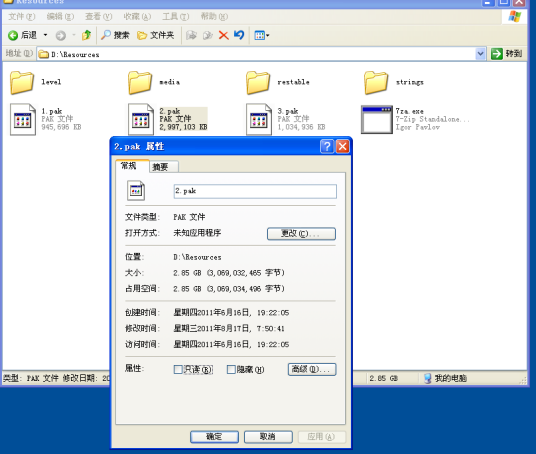This screenshot has height=454, width=536.
Task: Expand the address bar dropdown arrow
Action: pyautogui.click(x=480, y=54)
